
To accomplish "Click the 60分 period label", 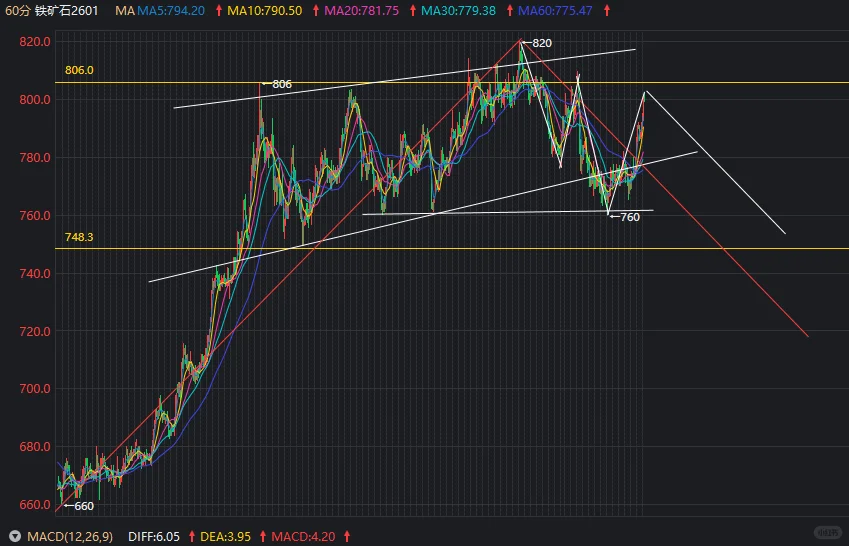I will tap(17, 10).
